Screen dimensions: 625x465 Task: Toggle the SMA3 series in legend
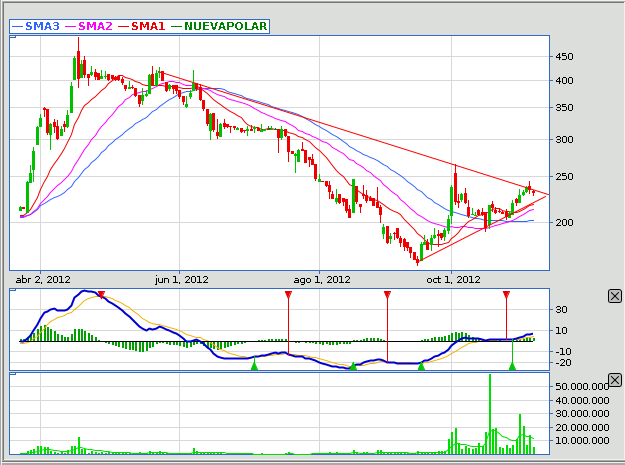tap(40, 26)
